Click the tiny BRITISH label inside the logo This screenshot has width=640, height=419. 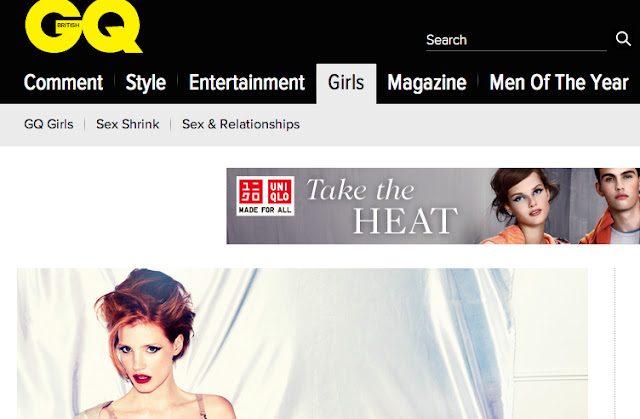click(x=68, y=25)
